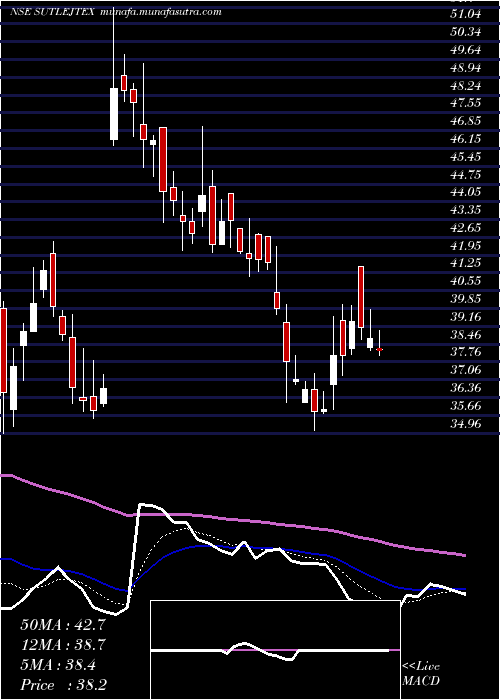This screenshot has width=500, height=700.
Task: Click the 12MA : 38.7 readout
Action: pos(63,645)
